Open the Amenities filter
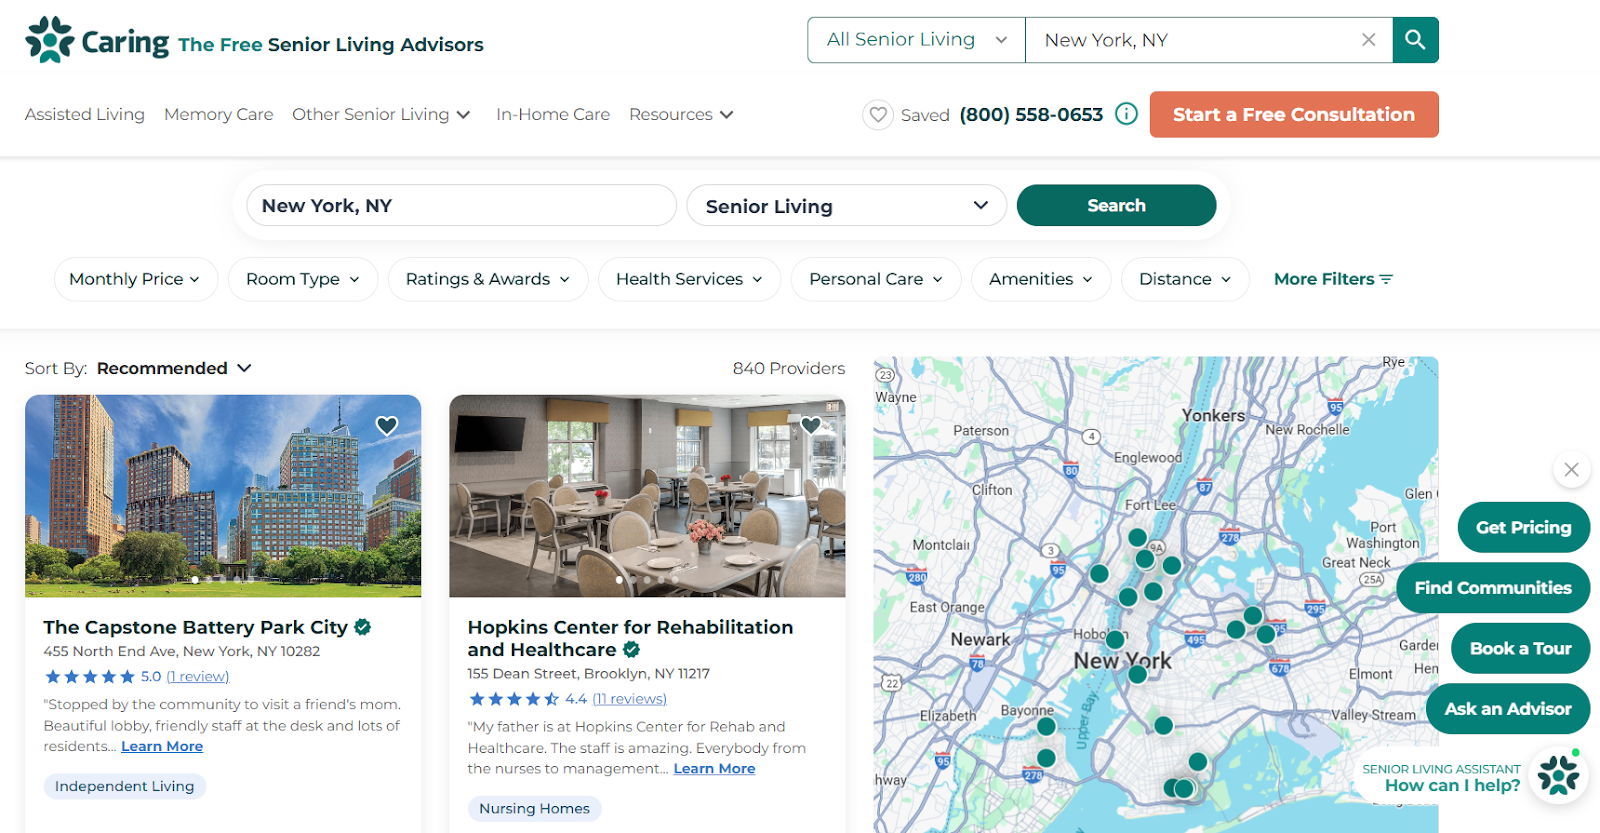The image size is (1600, 833). (x=1041, y=279)
